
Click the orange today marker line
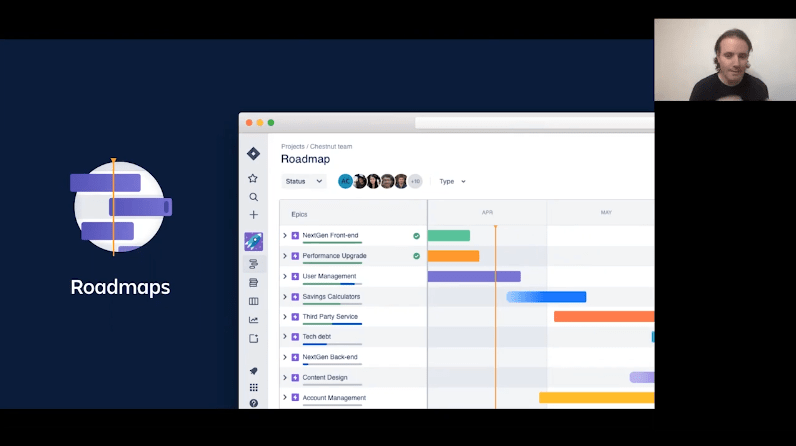pos(495,300)
